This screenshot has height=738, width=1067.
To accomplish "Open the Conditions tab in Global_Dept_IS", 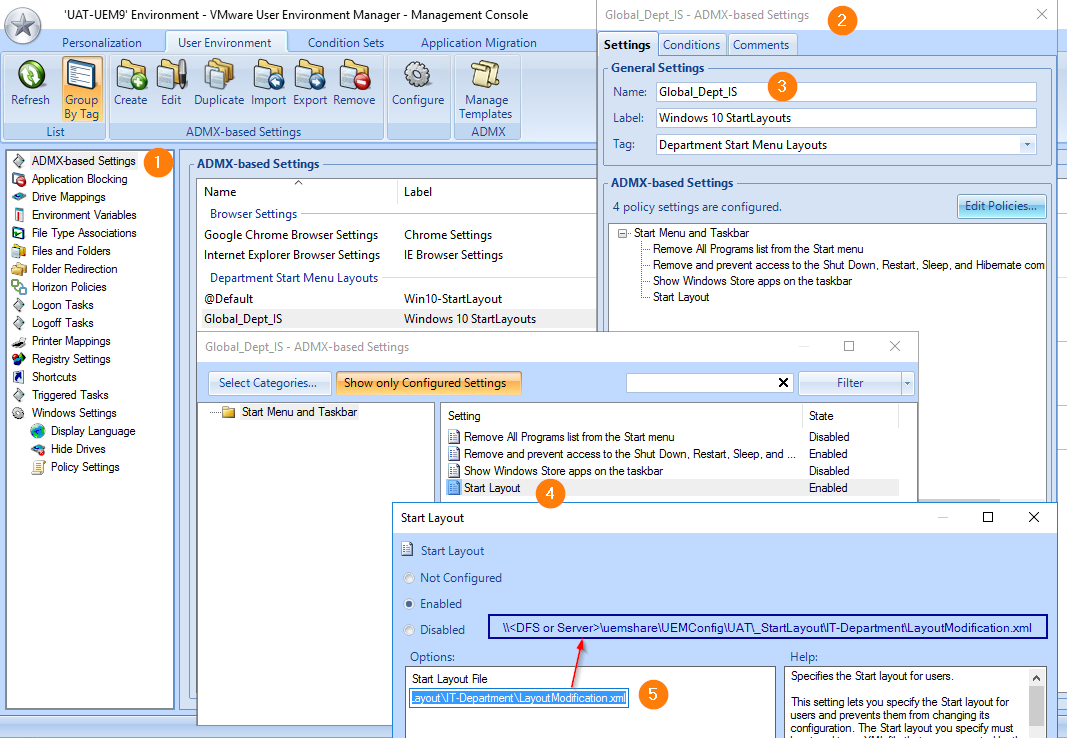I will pos(691,45).
